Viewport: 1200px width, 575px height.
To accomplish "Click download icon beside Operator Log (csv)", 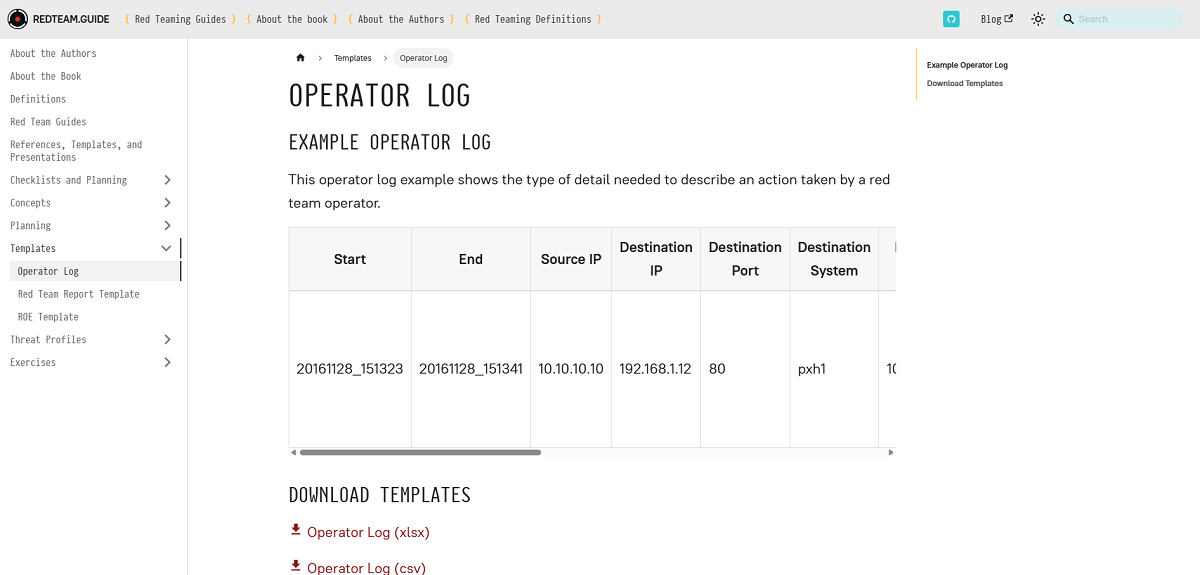I will [296, 566].
